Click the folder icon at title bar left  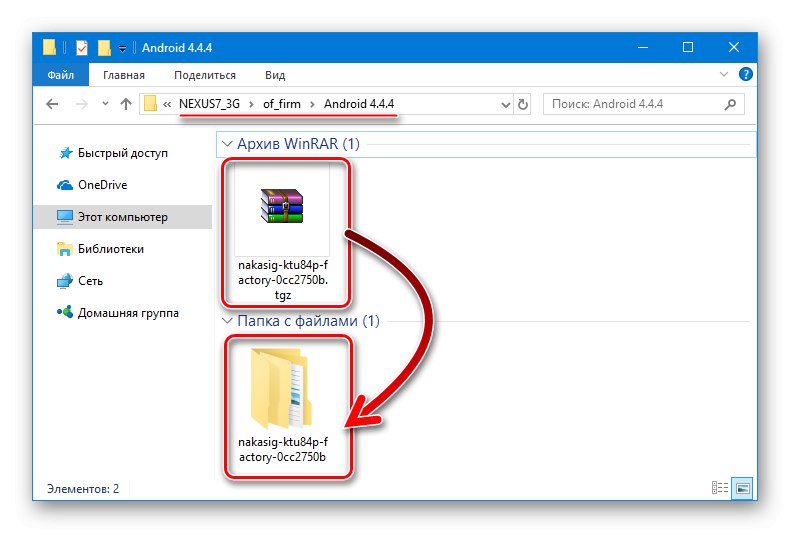click(x=49, y=47)
